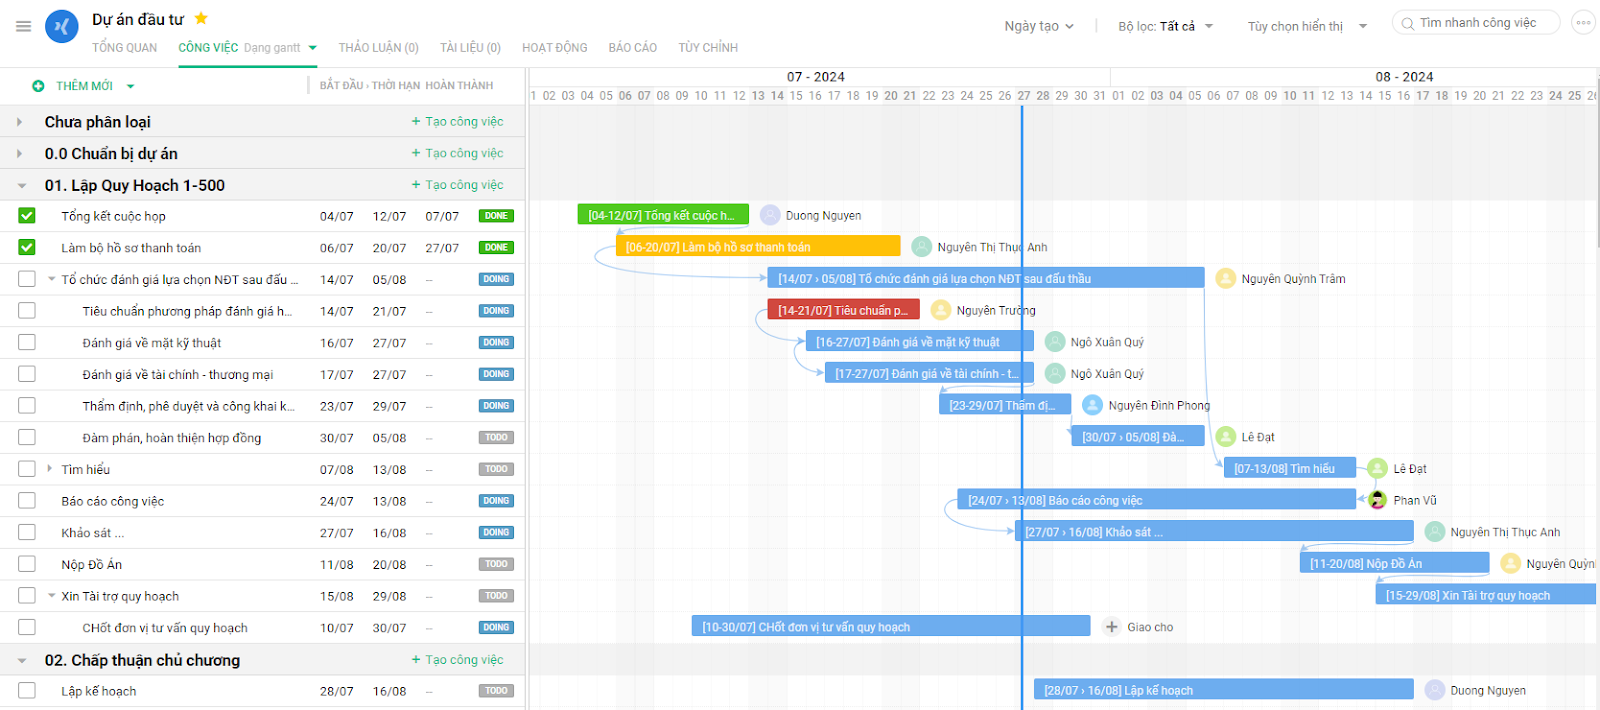This screenshot has width=1600, height=710.
Task: Open the CÔNG VIỆC Dạng gantt tab
Action: pyautogui.click(x=247, y=47)
